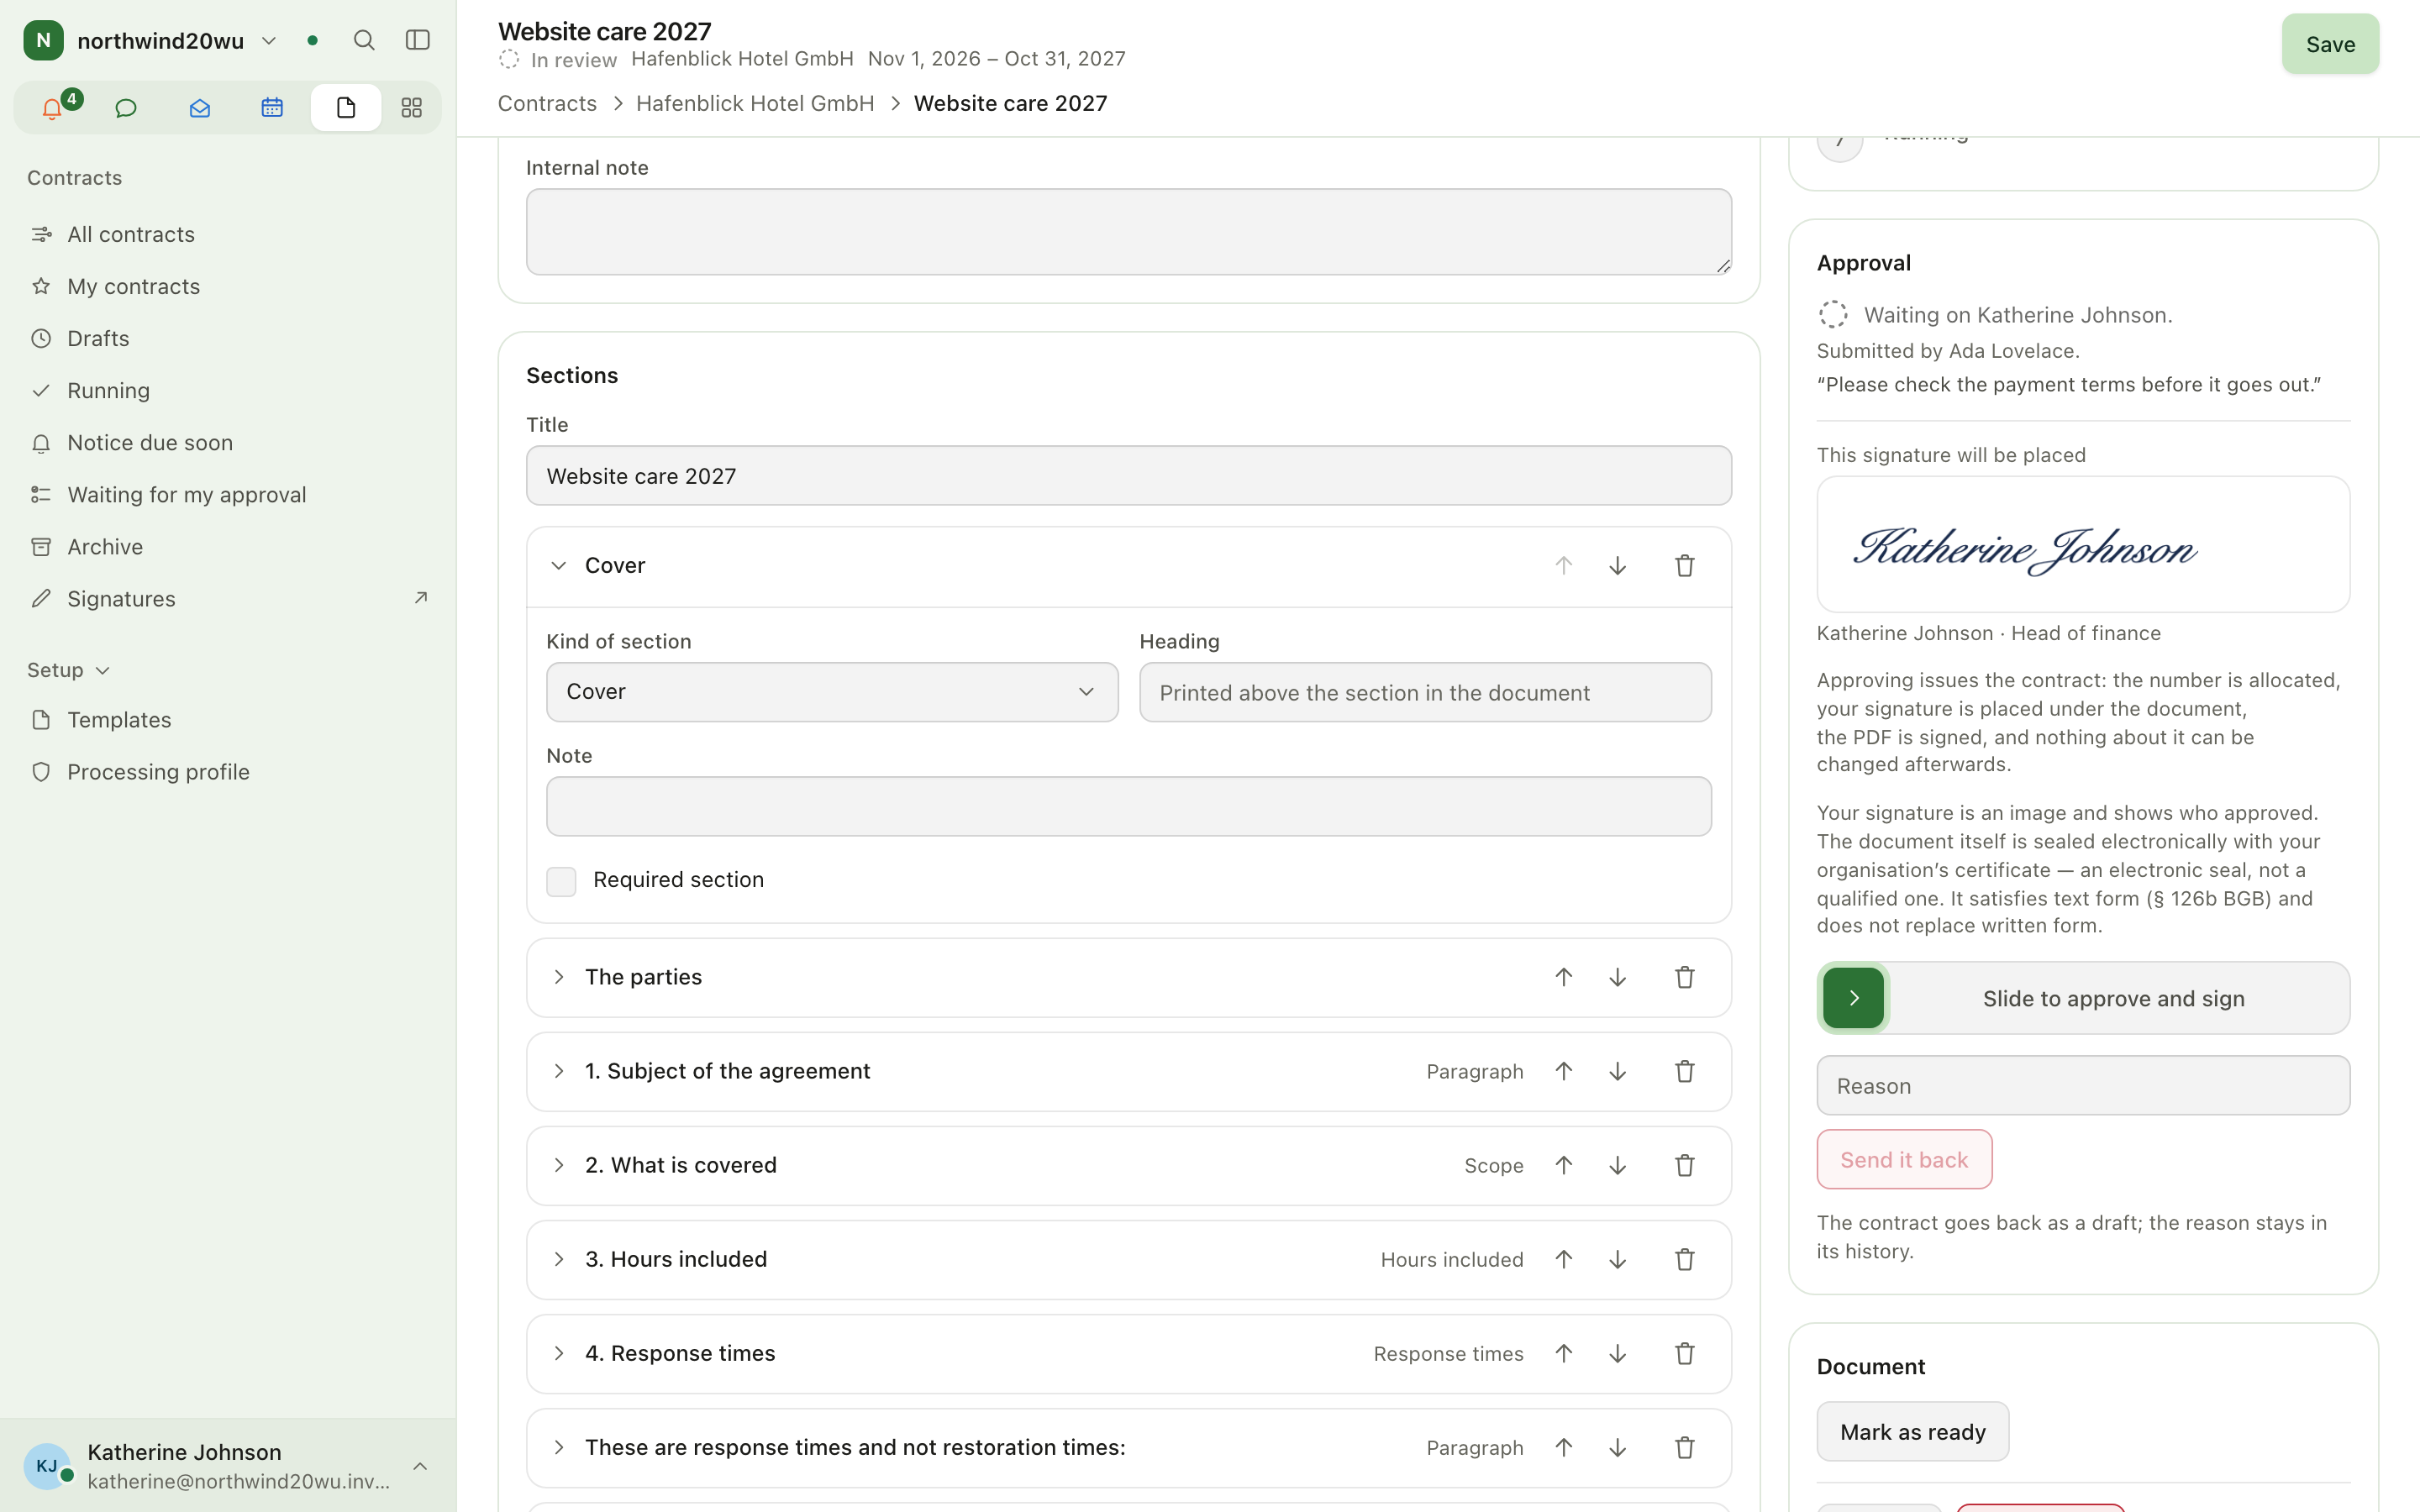Viewport: 2420px width, 1512px height.
Task: Open the mail inbox icon
Action: 199,108
